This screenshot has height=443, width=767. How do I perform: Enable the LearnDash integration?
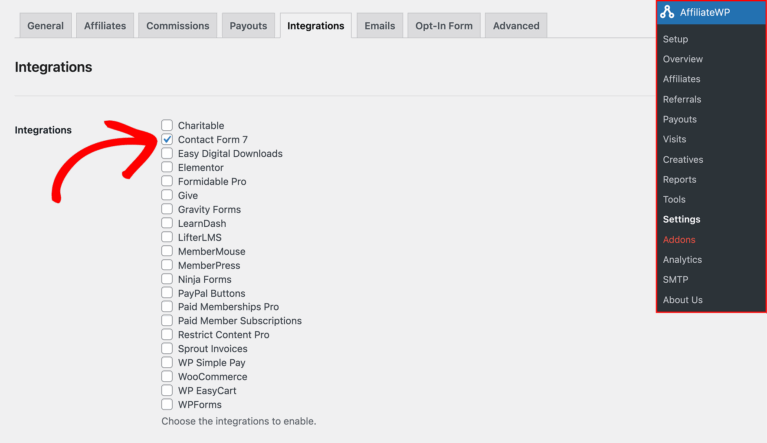(167, 223)
